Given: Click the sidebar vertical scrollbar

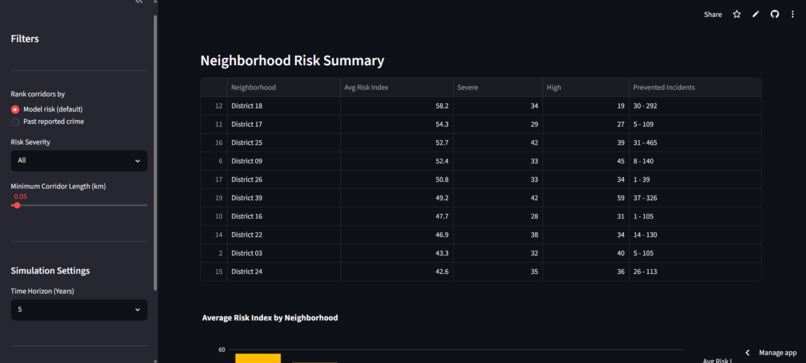Looking at the screenshot, I should tap(155, 153).
